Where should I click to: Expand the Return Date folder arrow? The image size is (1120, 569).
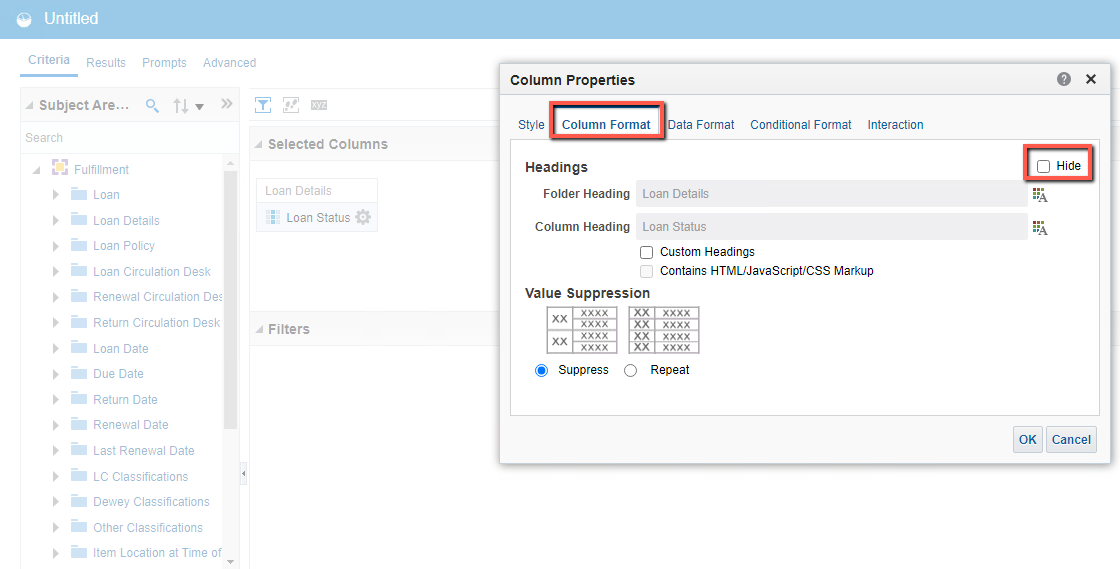point(56,400)
